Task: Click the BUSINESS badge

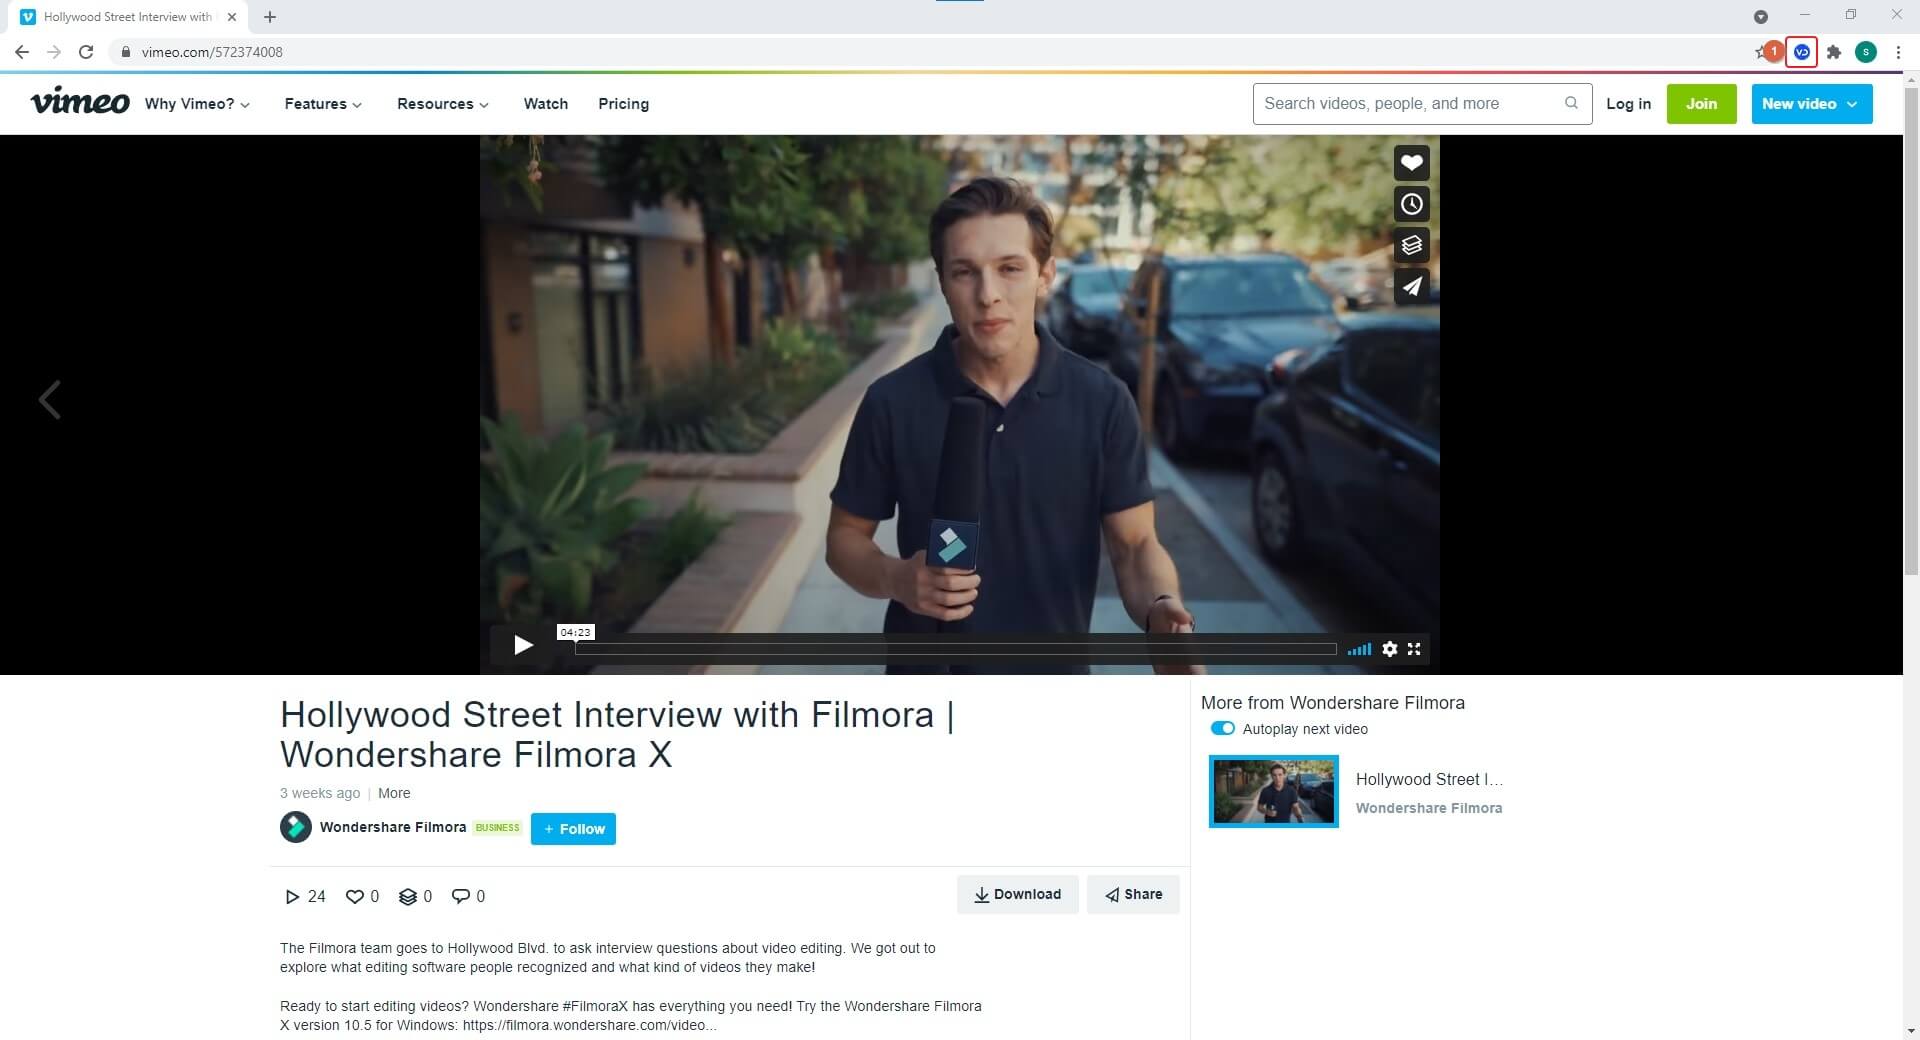Action: point(497,828)
